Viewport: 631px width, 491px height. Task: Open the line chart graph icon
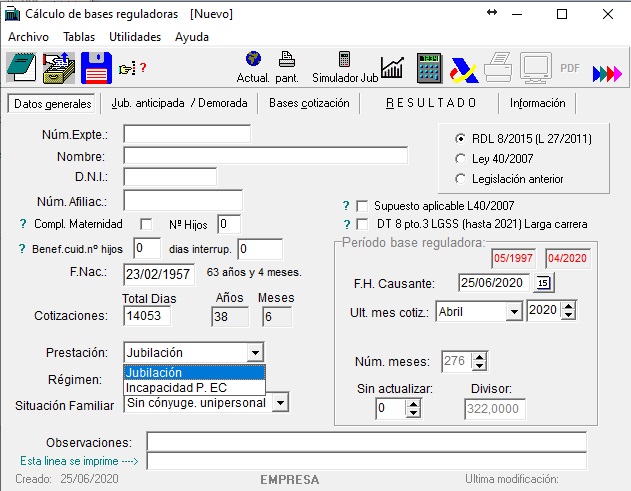(392, 68)
